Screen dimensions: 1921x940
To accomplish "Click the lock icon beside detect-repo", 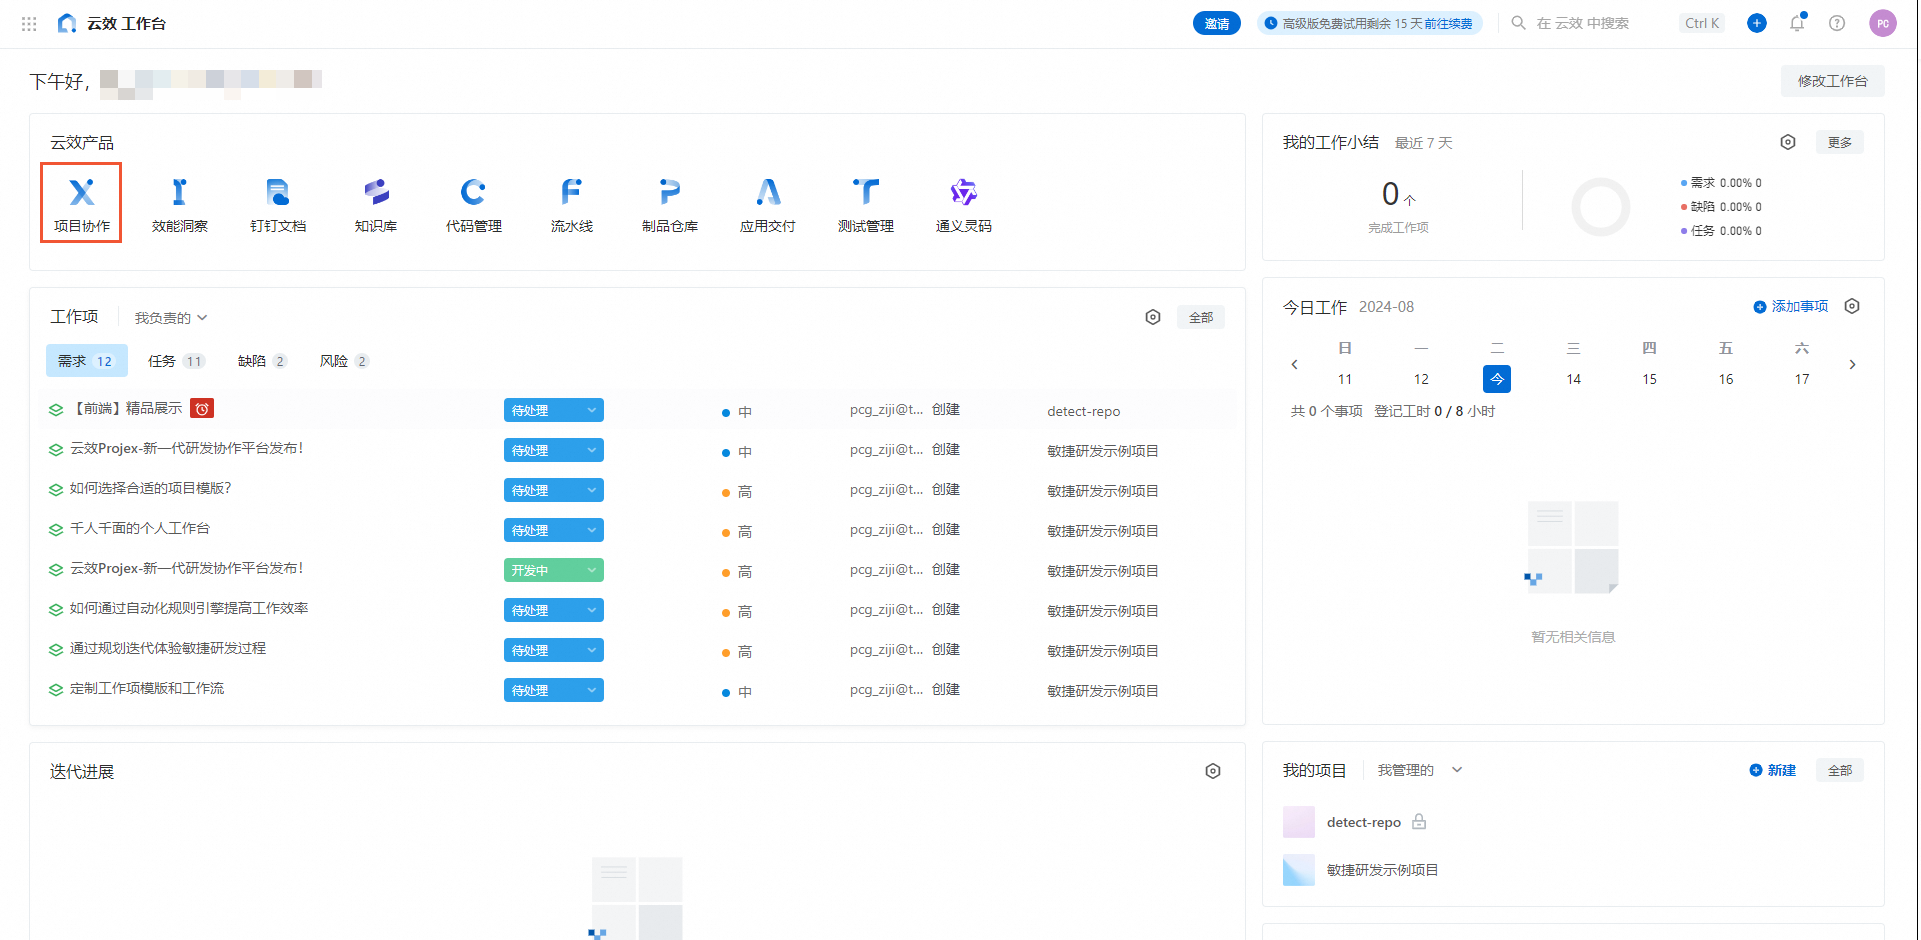I will tap(1419, 822).
